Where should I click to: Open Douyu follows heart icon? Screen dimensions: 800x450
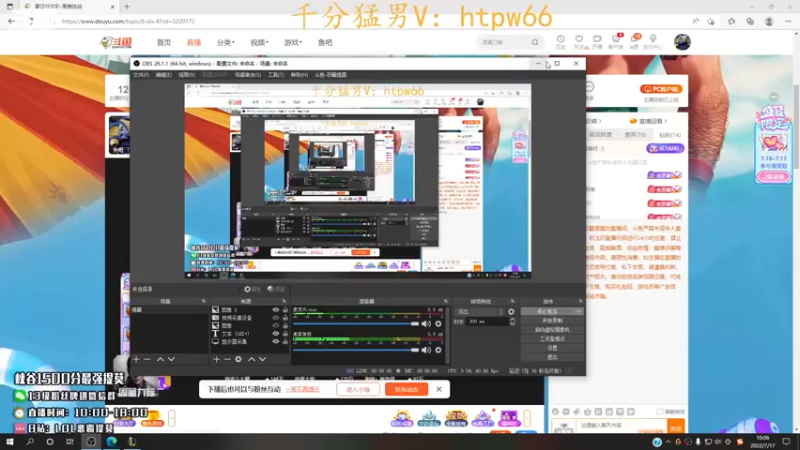tap(579, 39)
